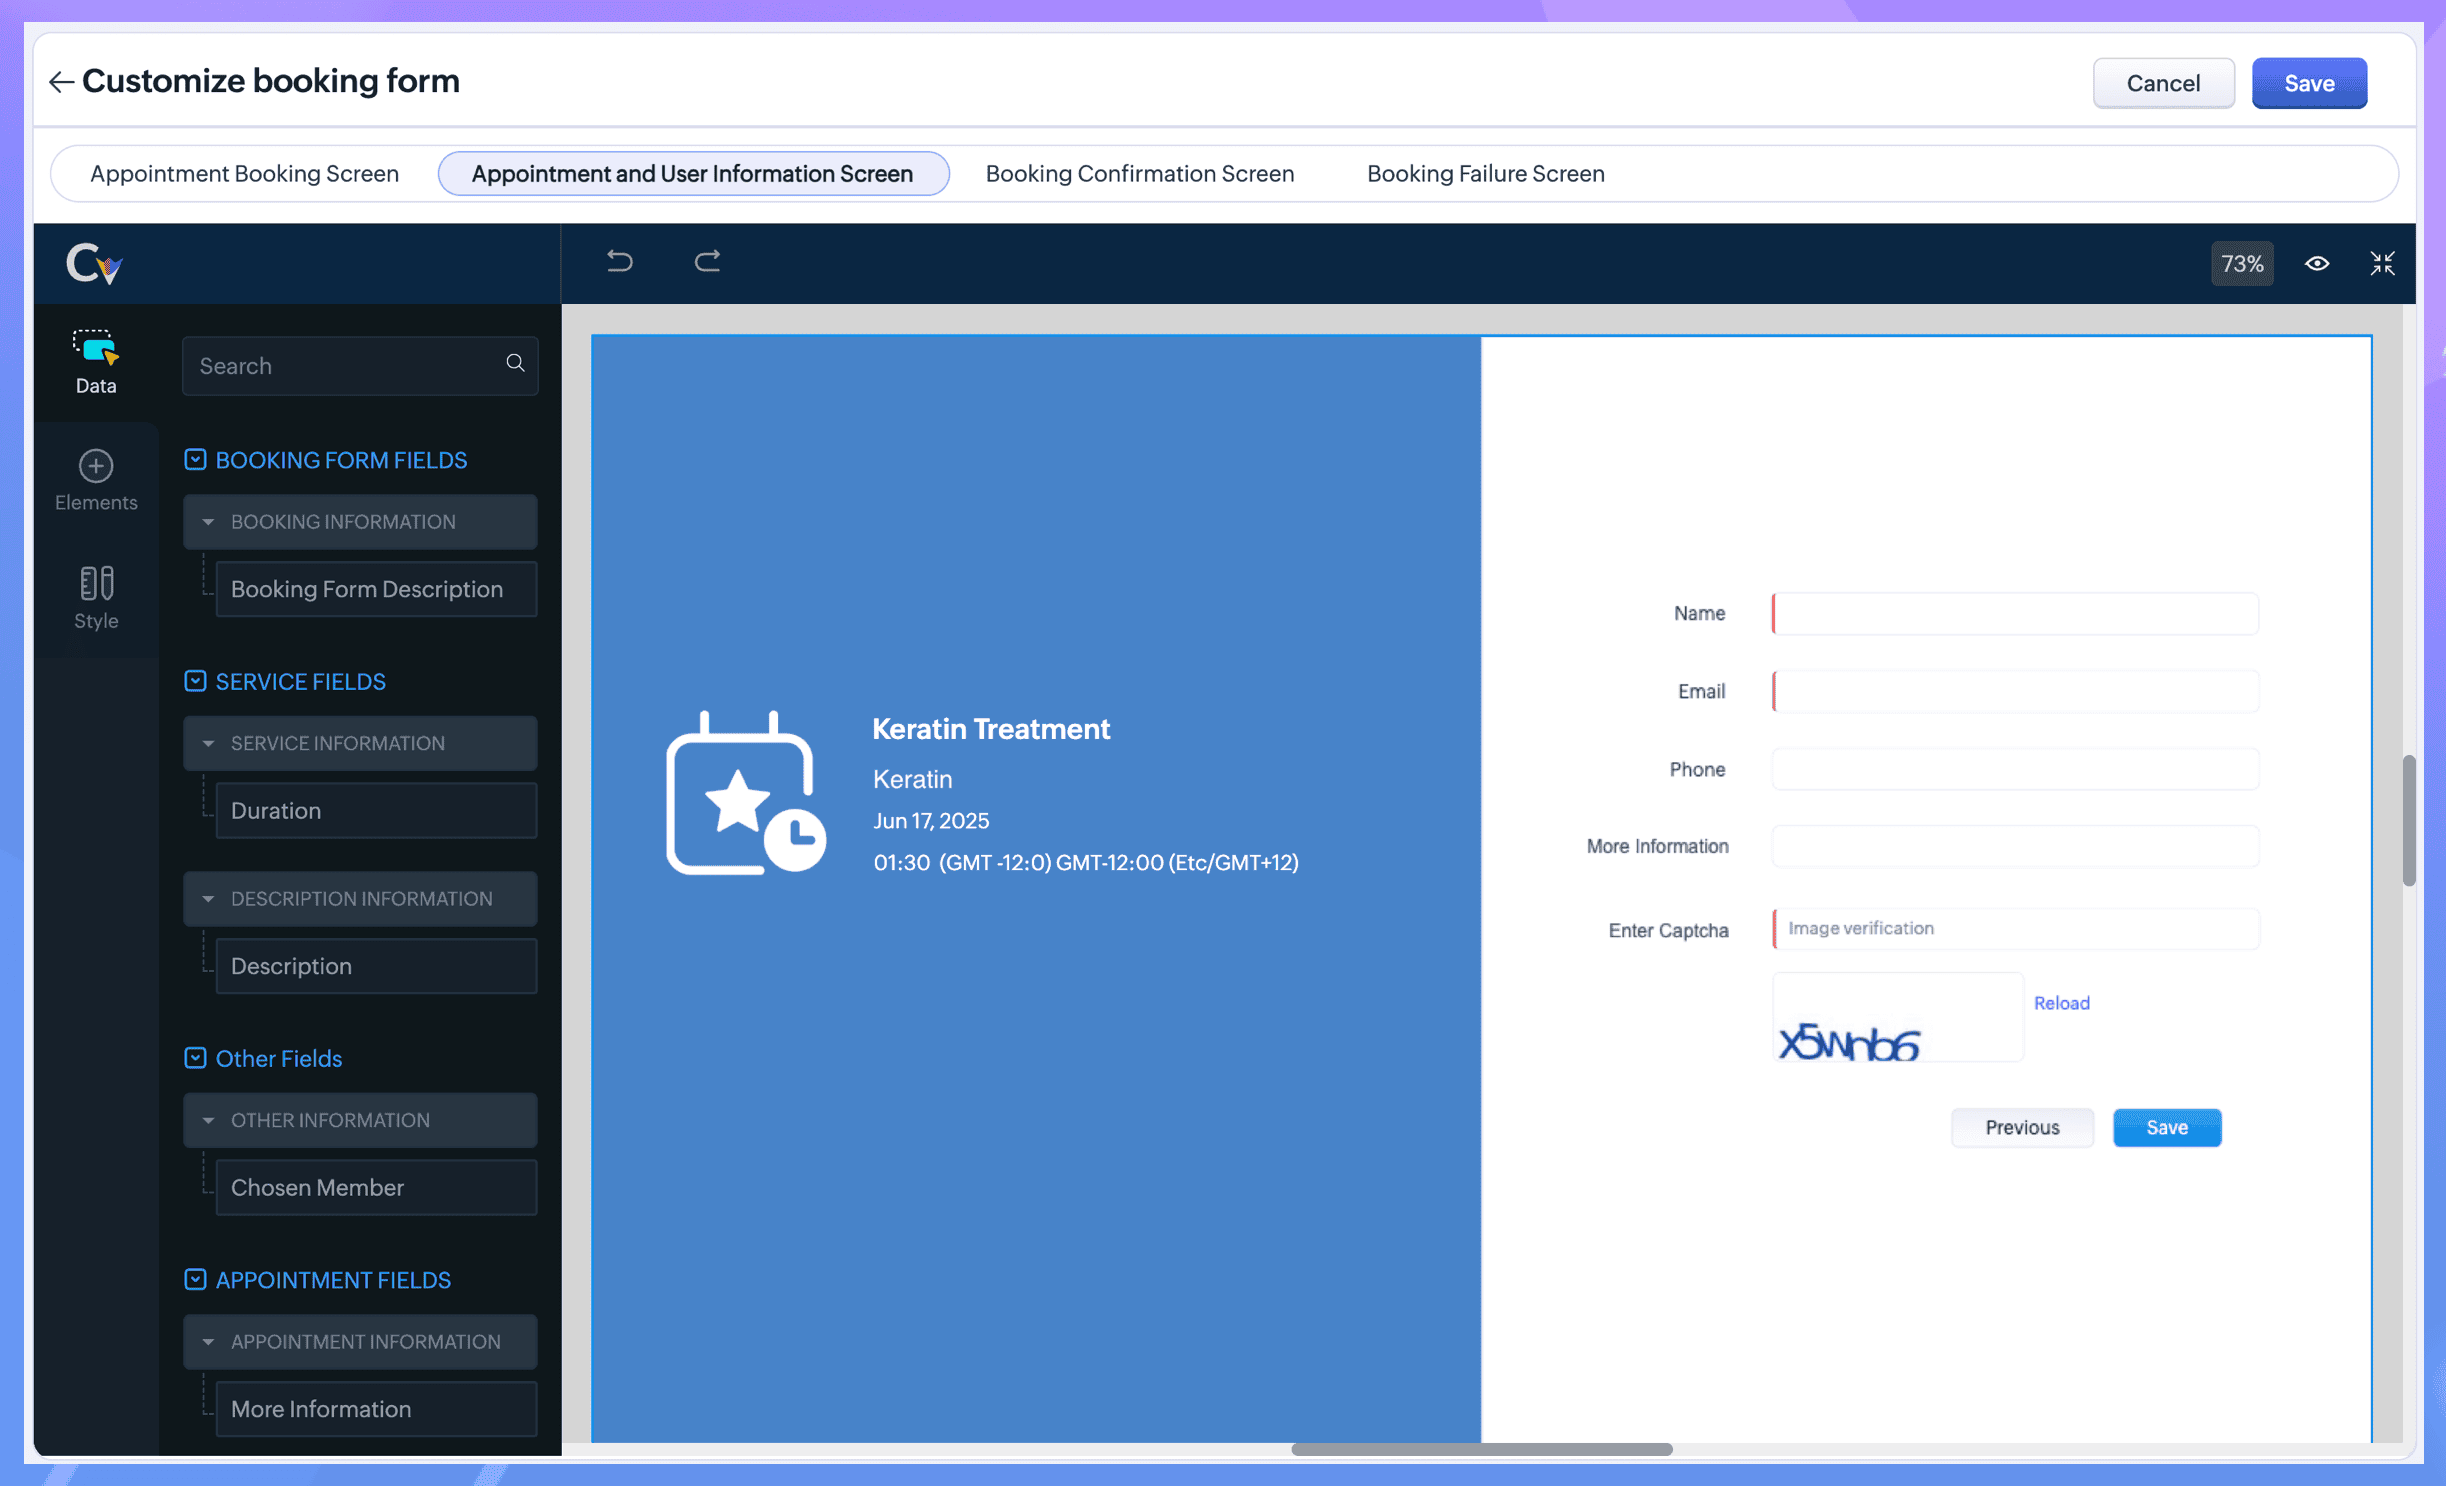Click the search magnifier icon
The image size is (2446, 1486).
(515, 364)
